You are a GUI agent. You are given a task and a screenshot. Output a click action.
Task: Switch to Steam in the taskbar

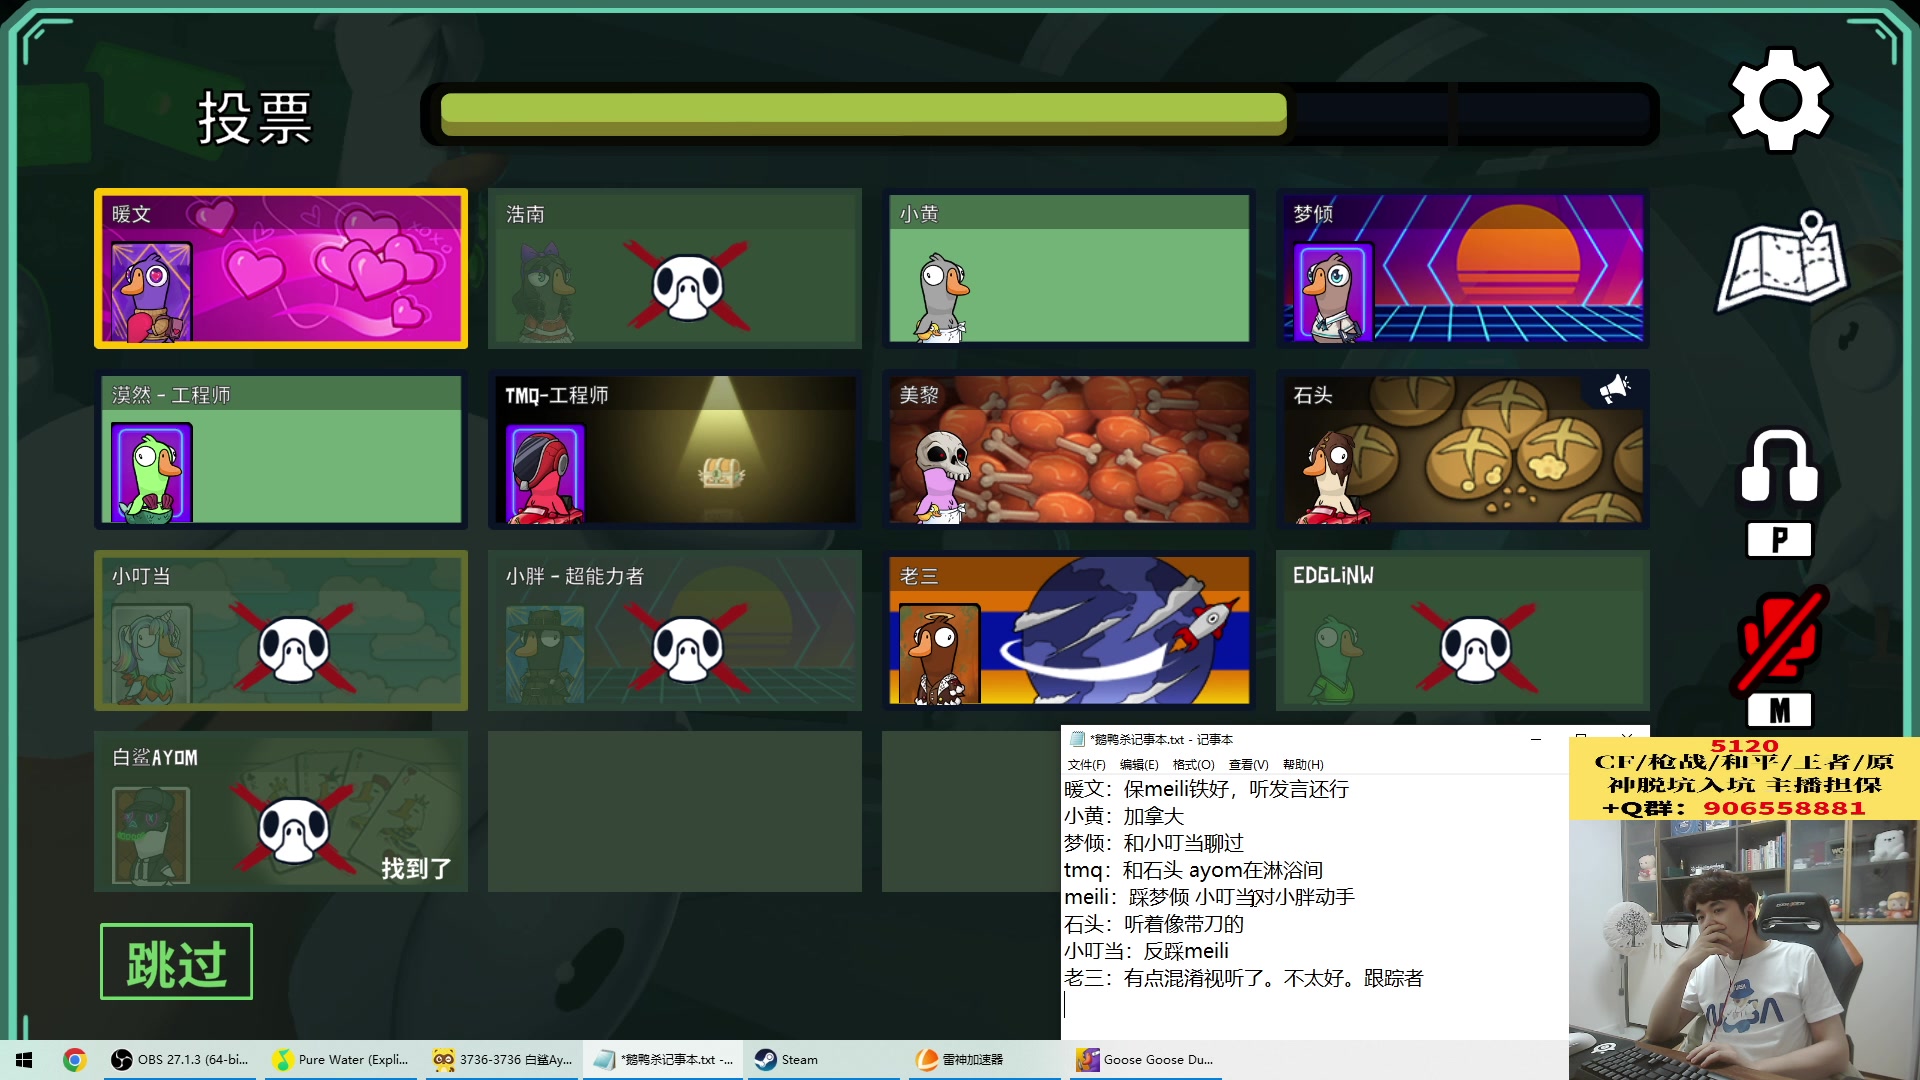[826, 1060]
